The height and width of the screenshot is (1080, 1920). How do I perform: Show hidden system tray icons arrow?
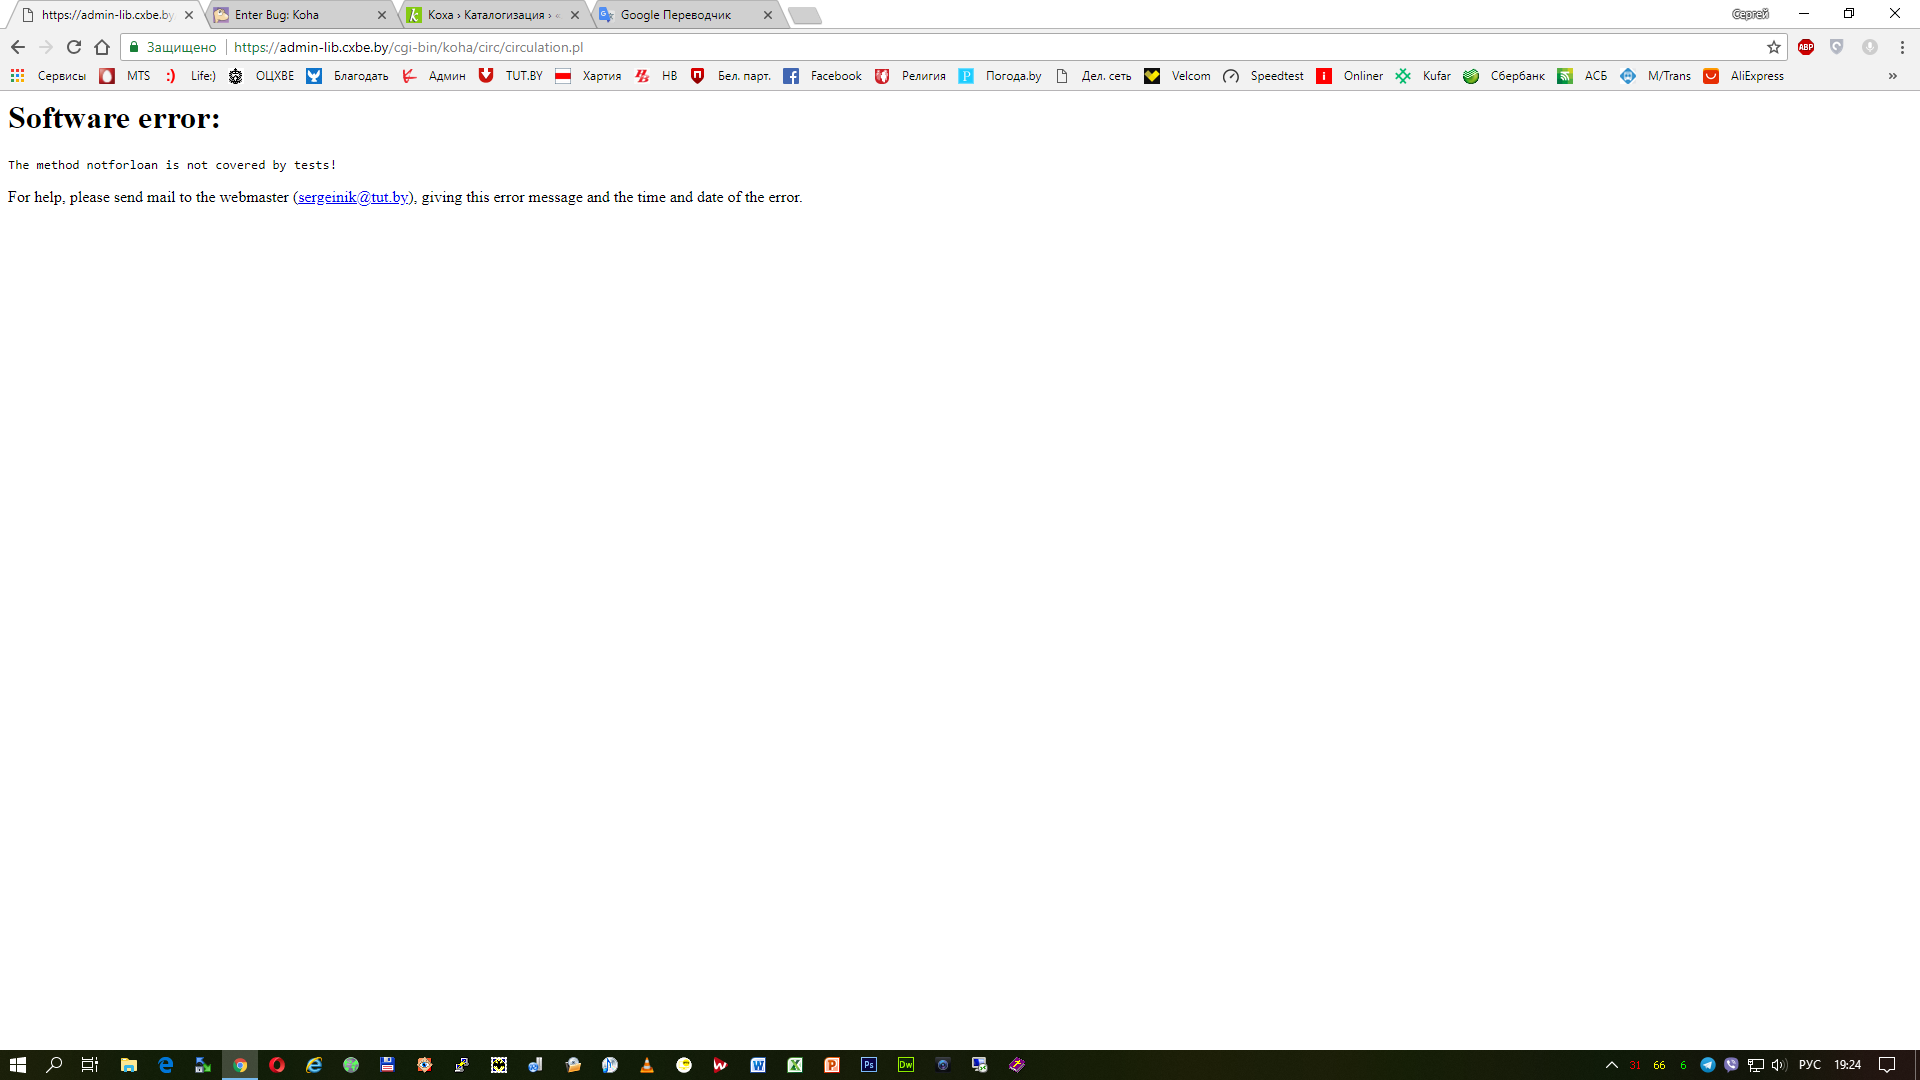point(1612,1065)
